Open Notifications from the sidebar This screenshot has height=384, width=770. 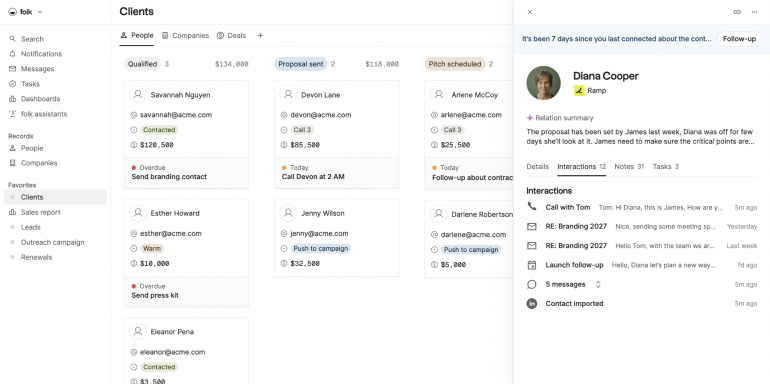pos(41,54)
